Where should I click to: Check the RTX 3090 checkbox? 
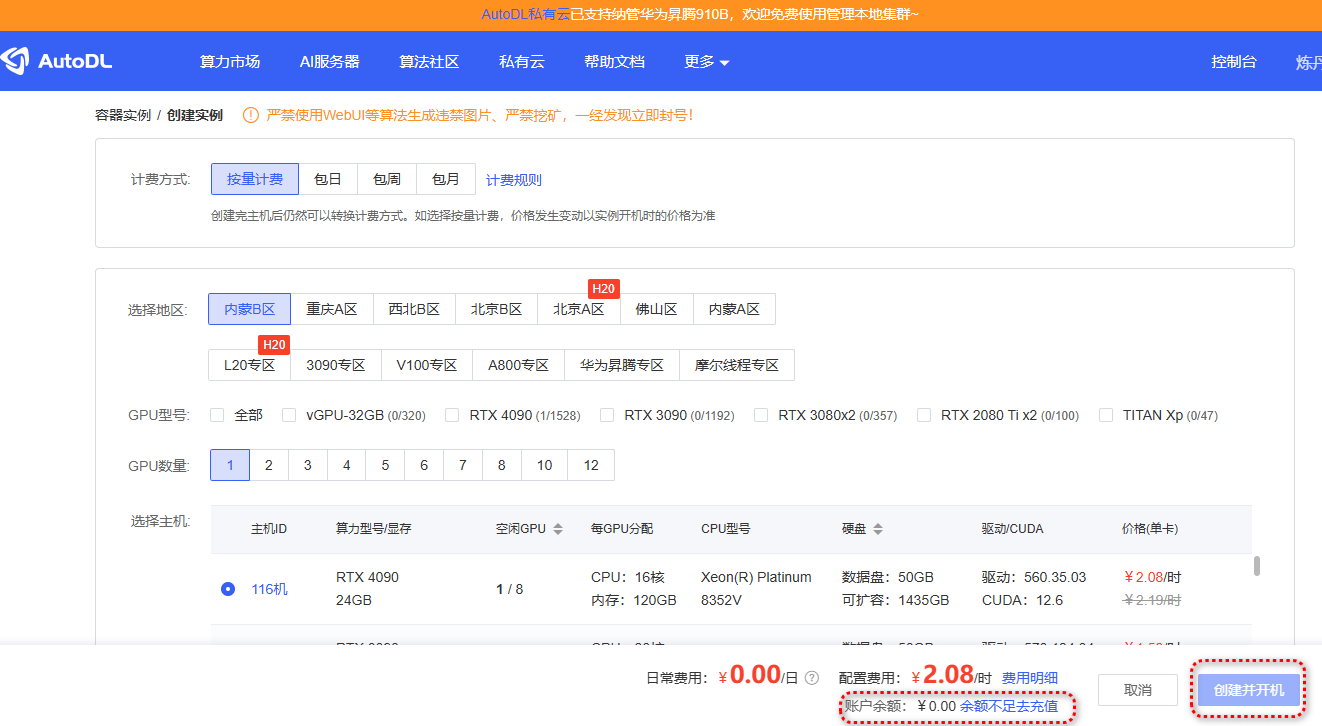point(607,415)
